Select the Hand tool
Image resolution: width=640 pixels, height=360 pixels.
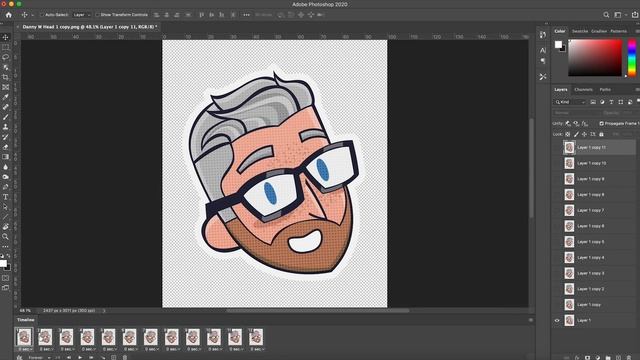coord(5,227)
